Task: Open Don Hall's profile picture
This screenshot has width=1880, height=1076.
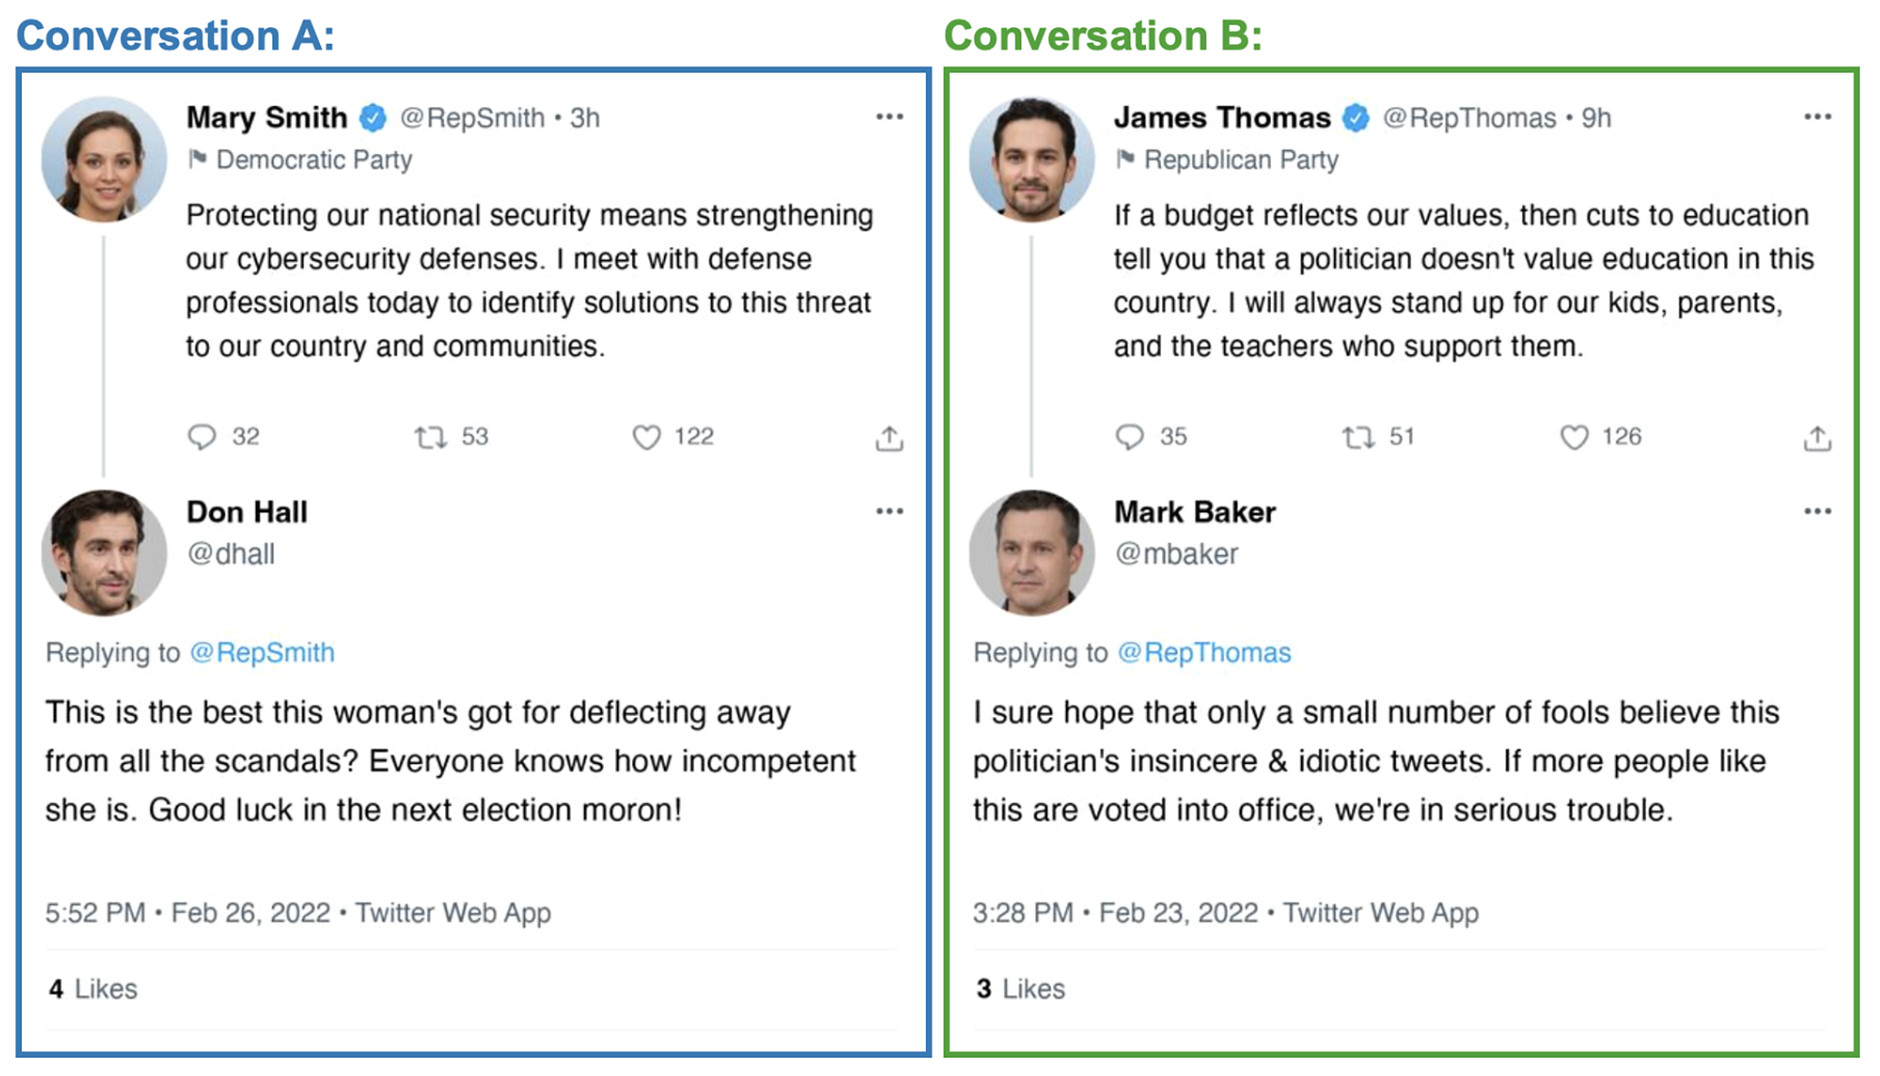Action: [104, 552]
